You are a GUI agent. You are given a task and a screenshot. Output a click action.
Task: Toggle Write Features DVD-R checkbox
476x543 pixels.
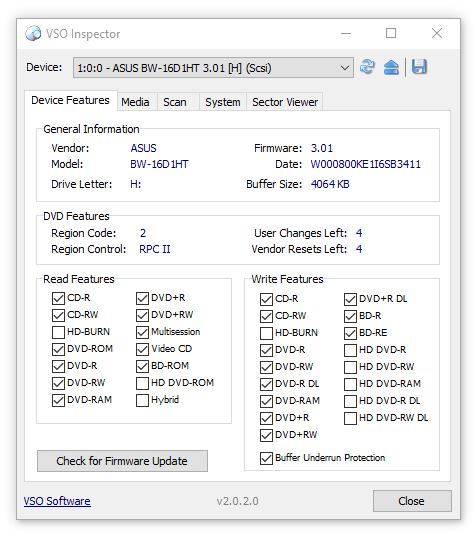coord(266,350)
